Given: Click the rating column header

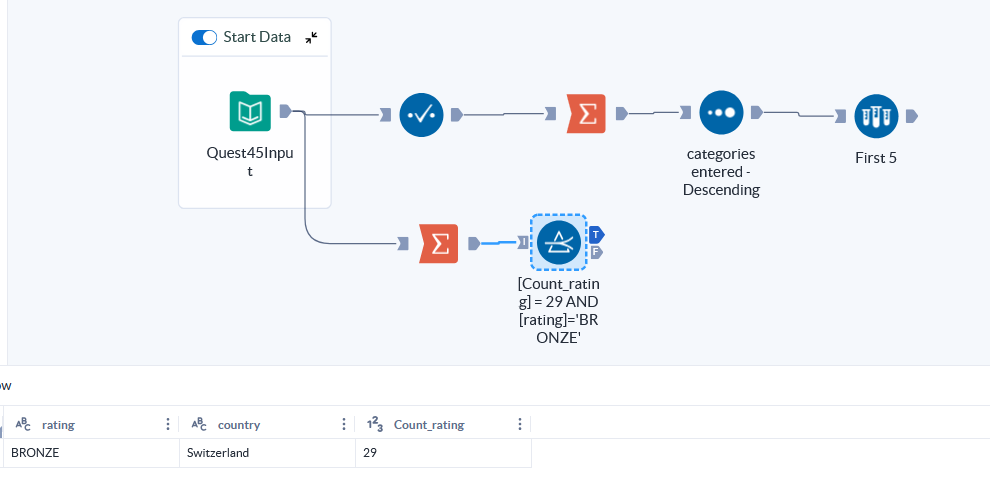Looking at the screenshot, I should (x=58, y=424).
